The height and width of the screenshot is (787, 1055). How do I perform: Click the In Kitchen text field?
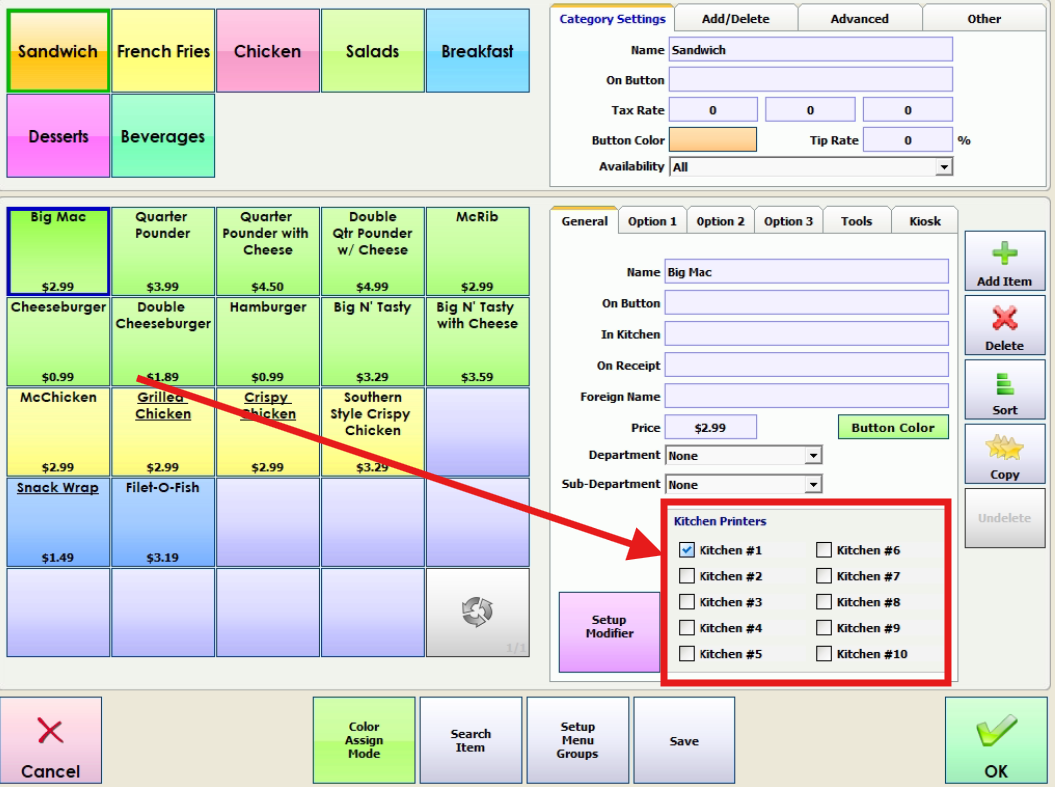807,334
